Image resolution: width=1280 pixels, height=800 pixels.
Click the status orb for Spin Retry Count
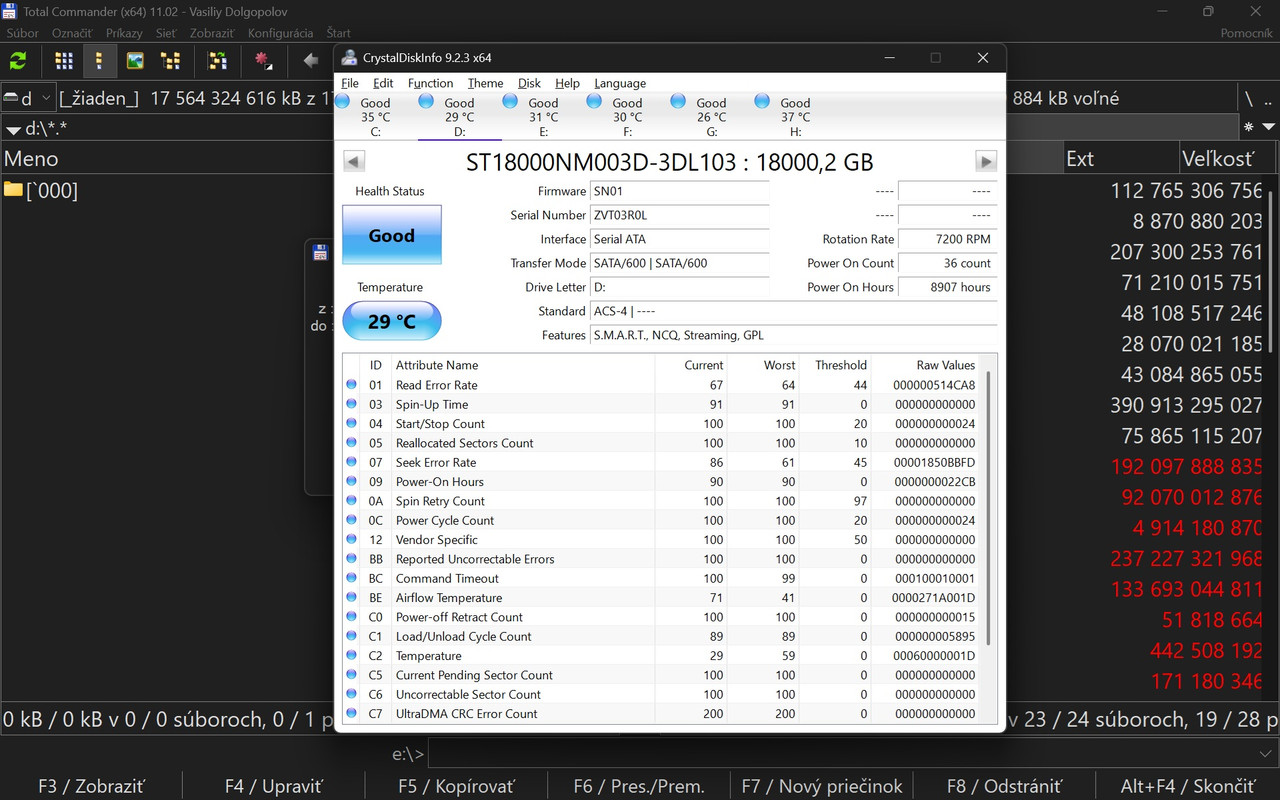[x=351, y=501]
